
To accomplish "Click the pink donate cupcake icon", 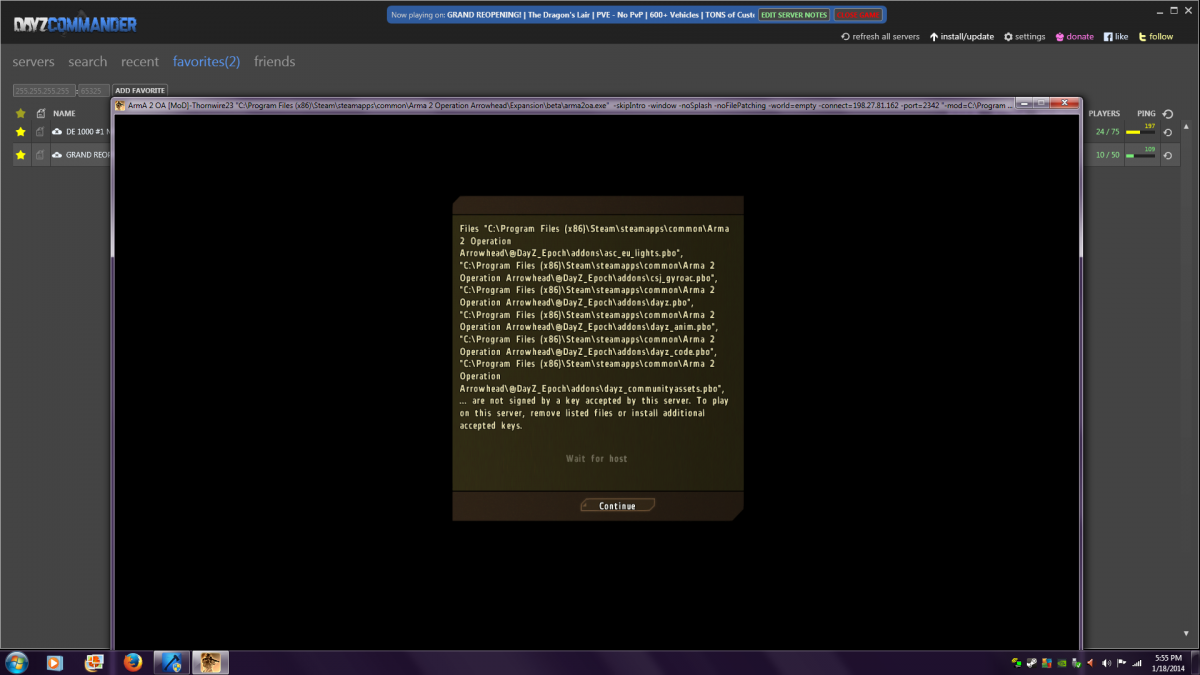I will click(1060, 37).
